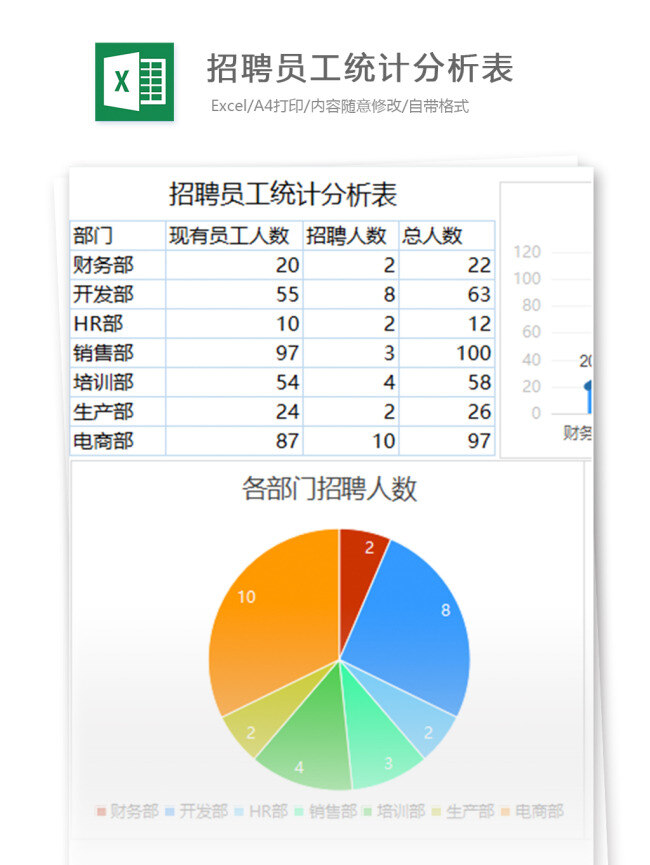
Task: Select the main title 招聘员工统计分析表
Action: tap(360, 68)
